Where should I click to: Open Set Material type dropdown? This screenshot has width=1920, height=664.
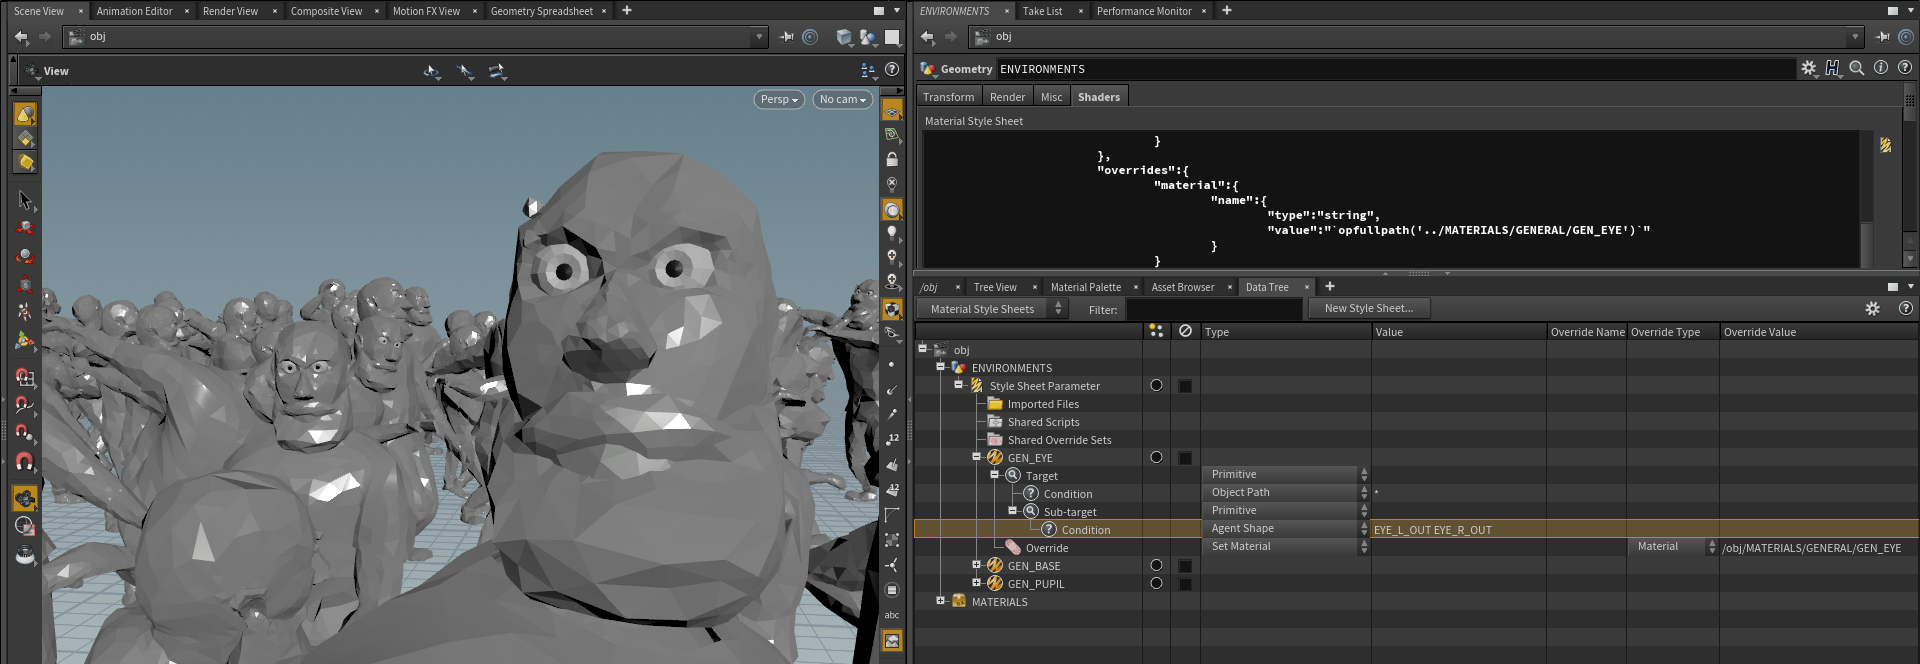tap(1285, 546)
